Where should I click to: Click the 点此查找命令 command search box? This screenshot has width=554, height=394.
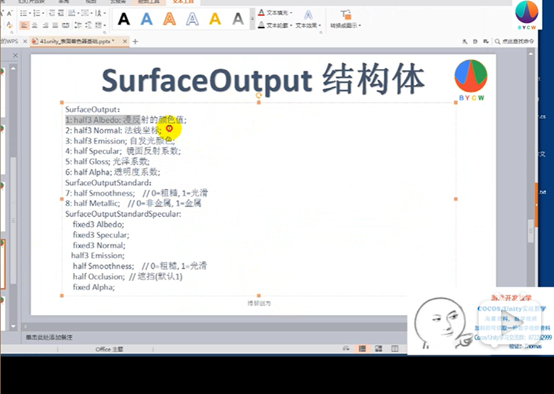515,41
